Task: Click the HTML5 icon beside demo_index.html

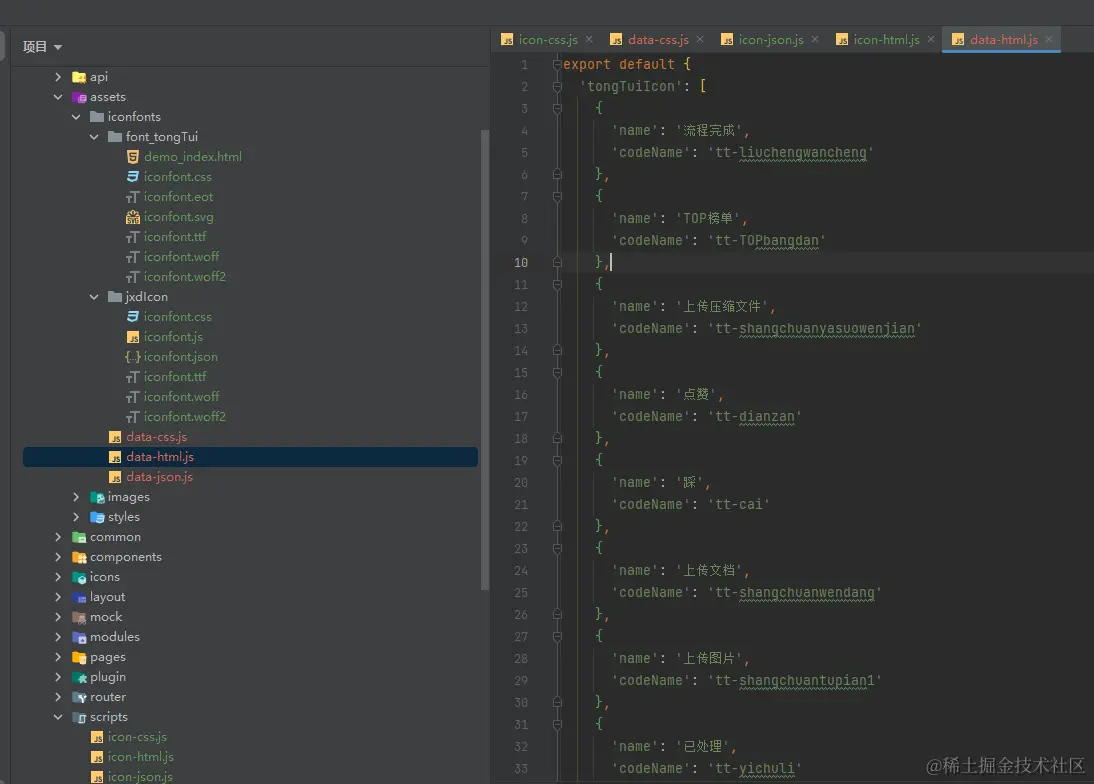Action: (133, 157)
